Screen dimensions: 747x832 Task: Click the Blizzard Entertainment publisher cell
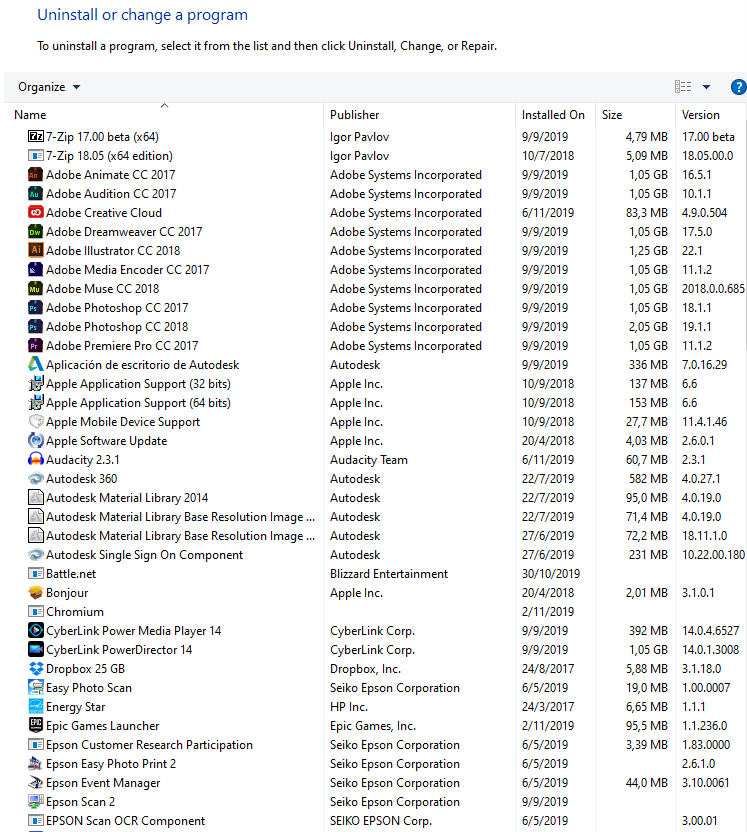[389, 574]
